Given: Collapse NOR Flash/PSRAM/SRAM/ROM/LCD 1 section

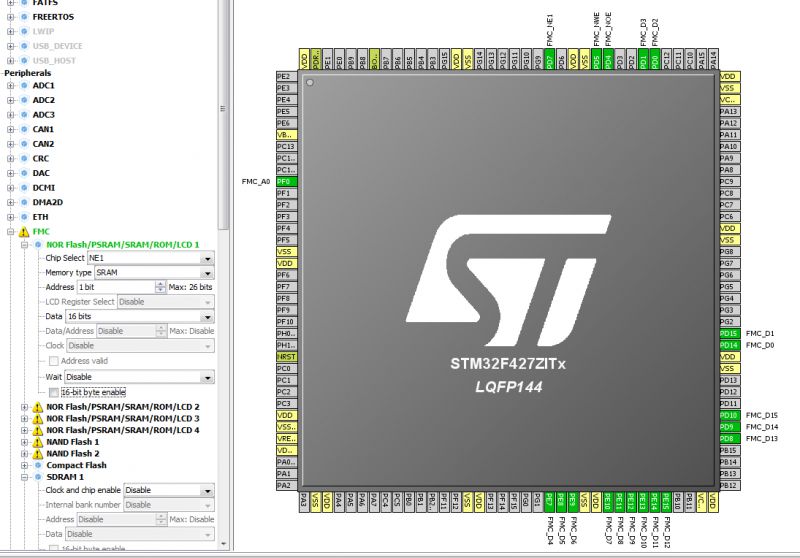Looking at the screenshot, I should pos(24,245).
